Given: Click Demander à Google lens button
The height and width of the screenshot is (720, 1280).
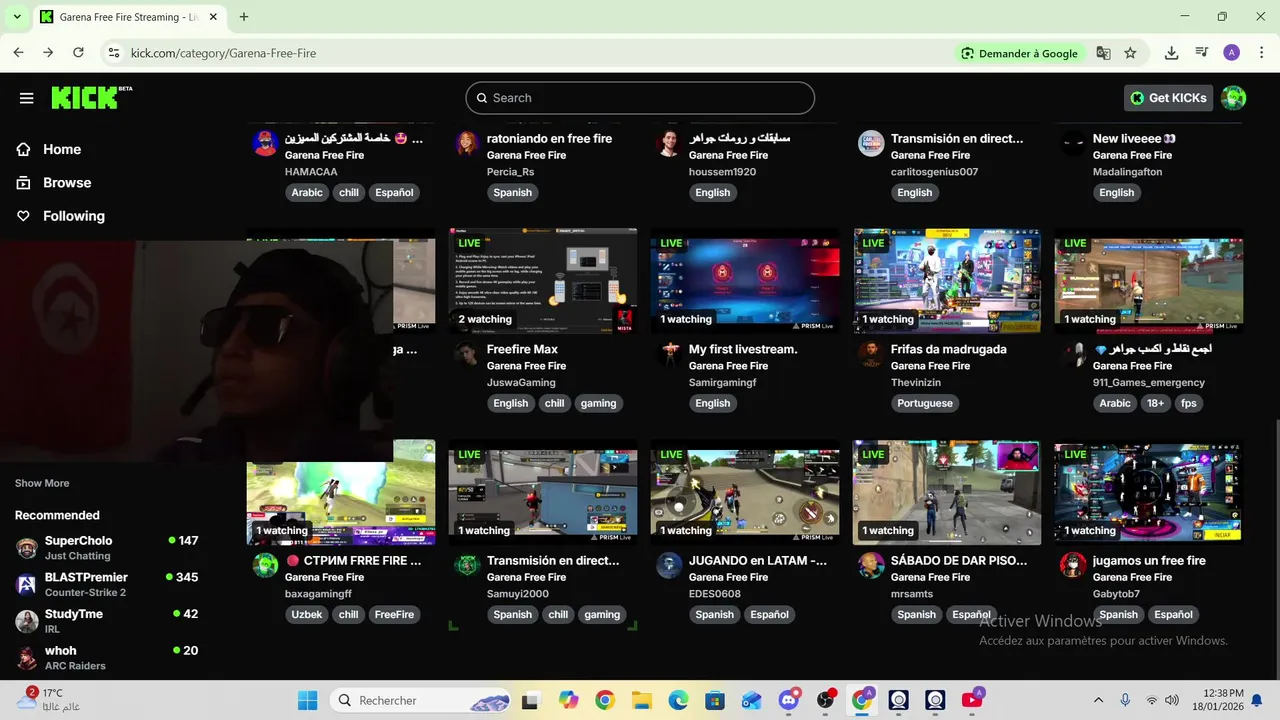Looking at the screenshot, I should [1020, 53].
